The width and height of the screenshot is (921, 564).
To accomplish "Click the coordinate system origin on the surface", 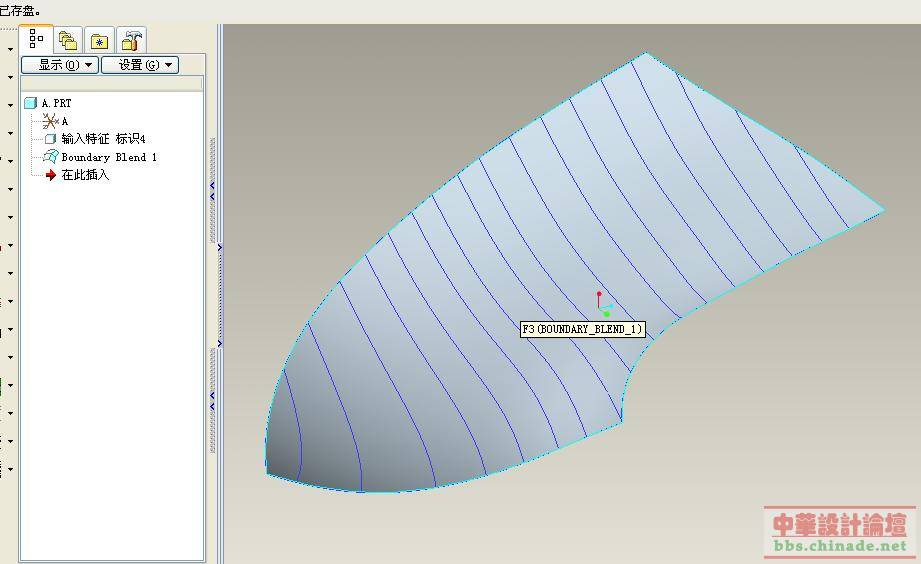I will [600, 309].
